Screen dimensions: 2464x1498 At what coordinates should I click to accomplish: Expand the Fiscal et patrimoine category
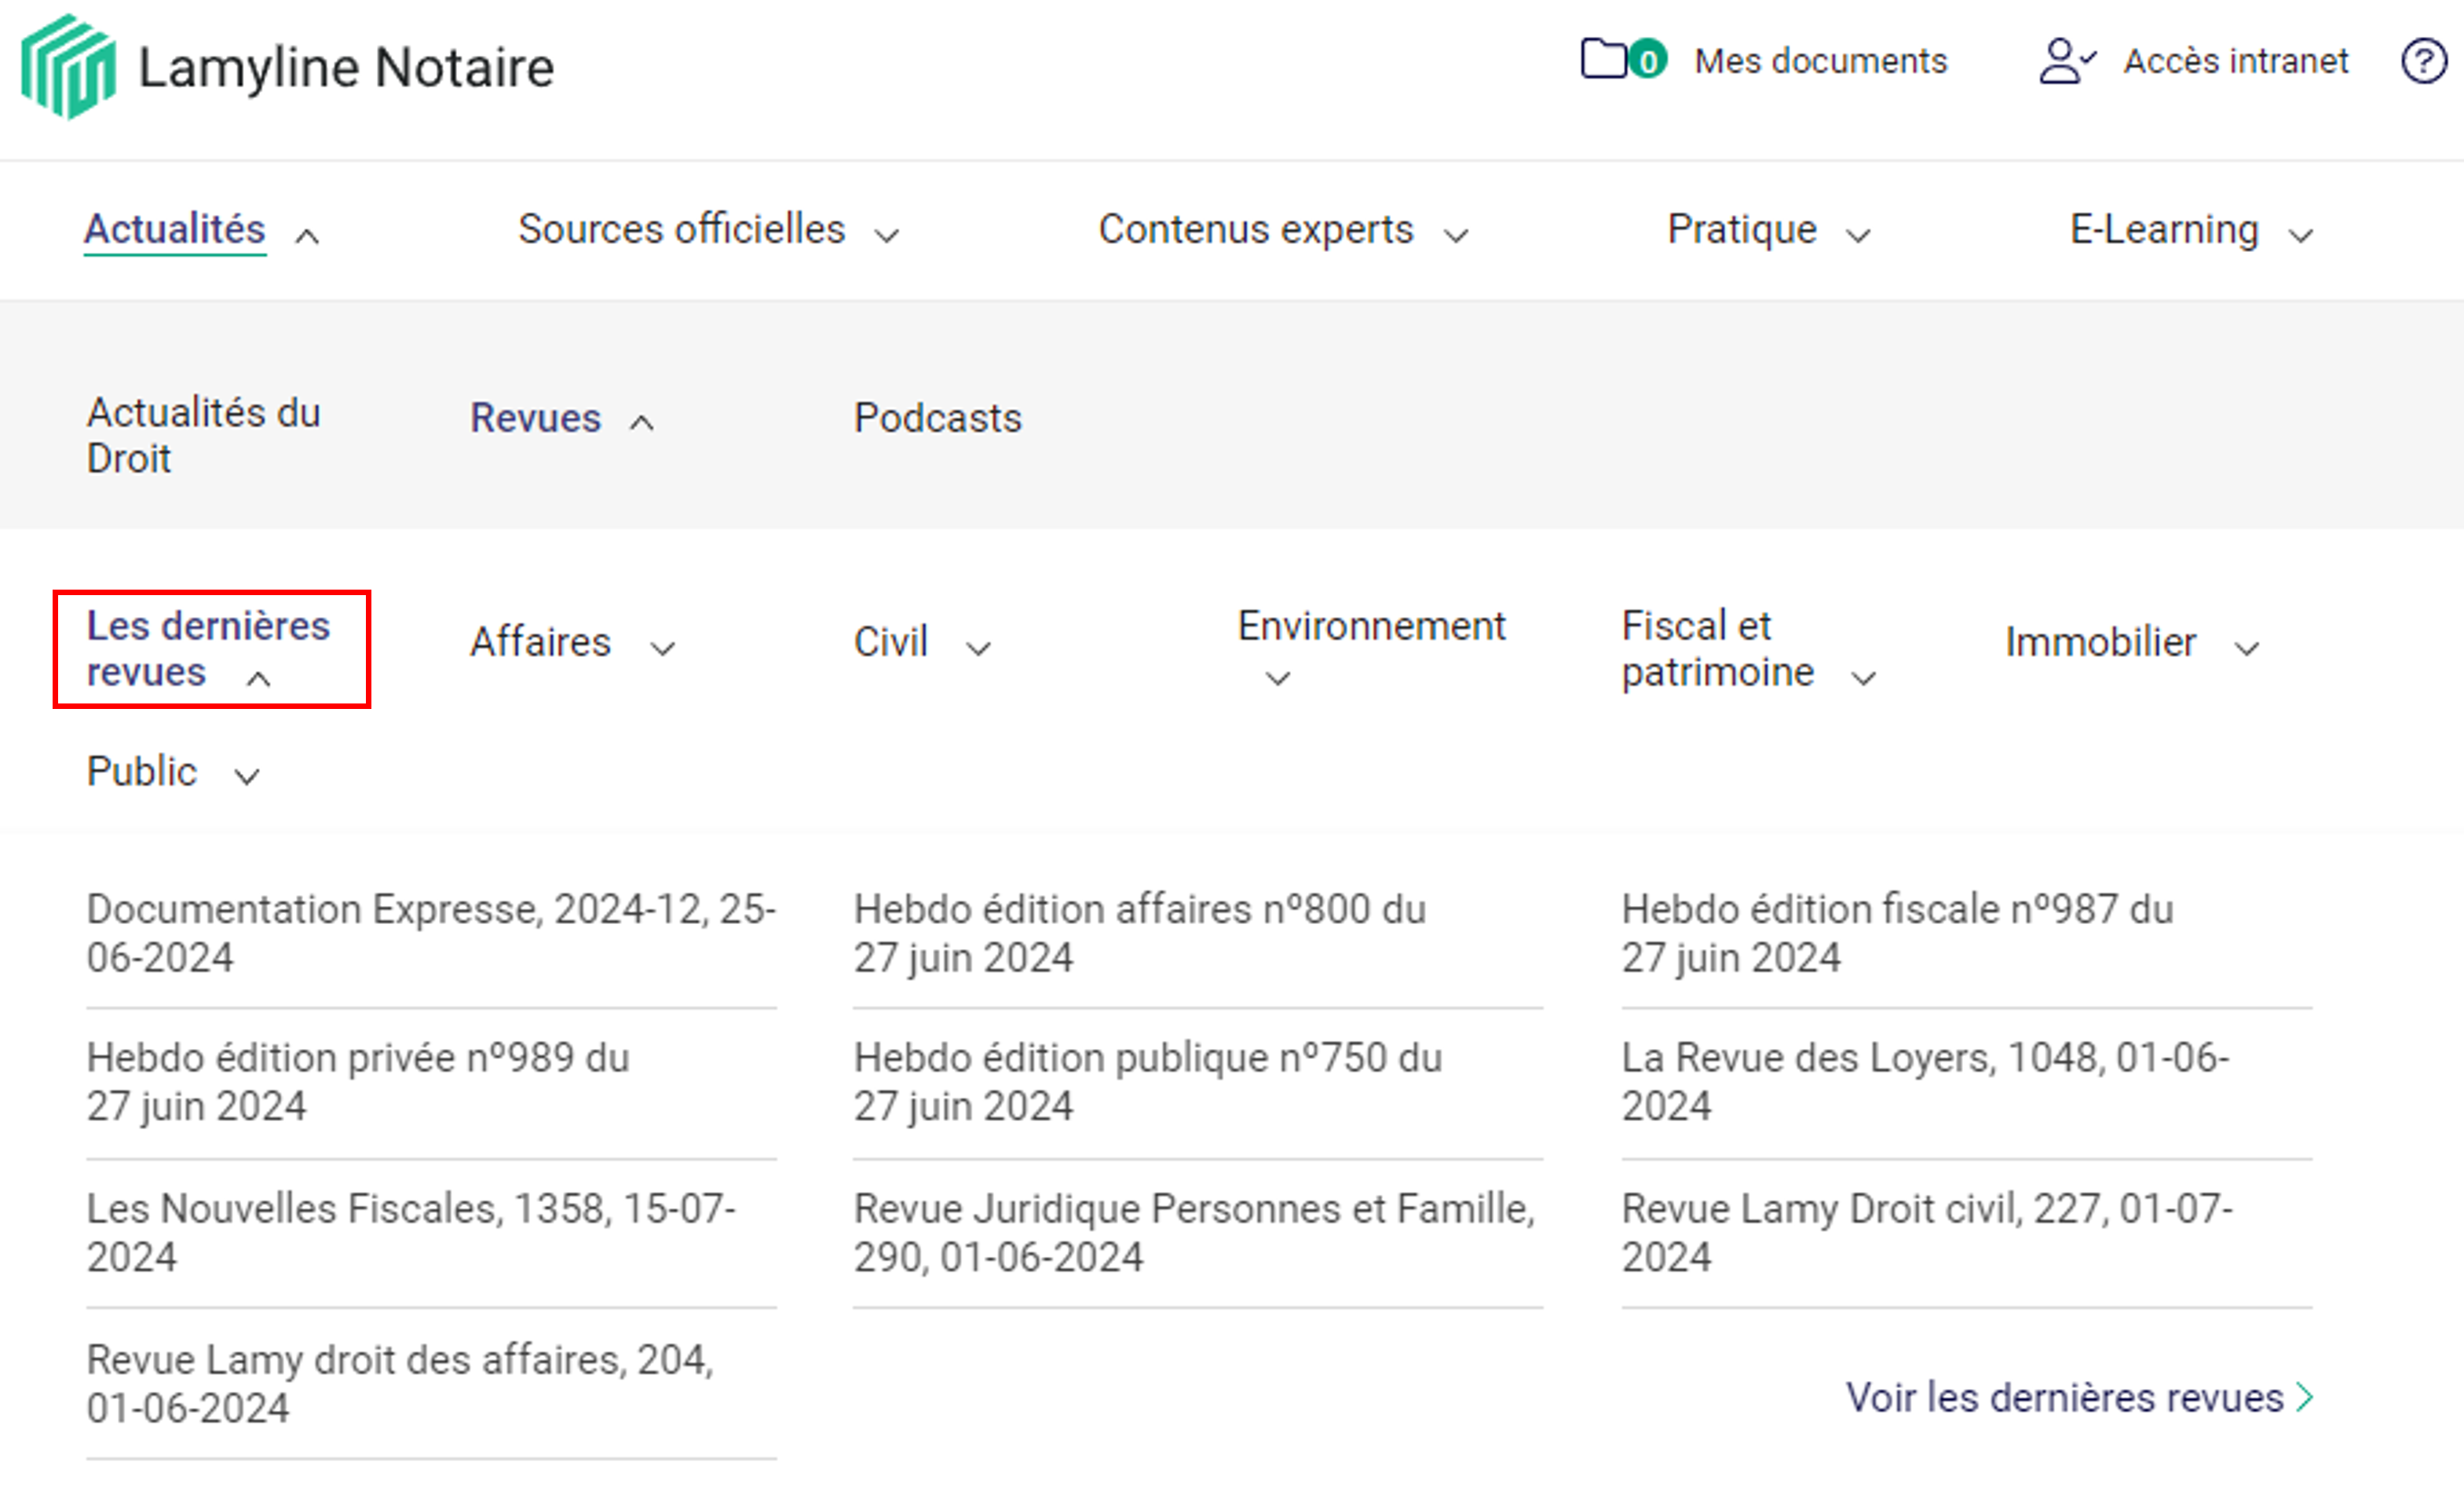click(1863, 678)
